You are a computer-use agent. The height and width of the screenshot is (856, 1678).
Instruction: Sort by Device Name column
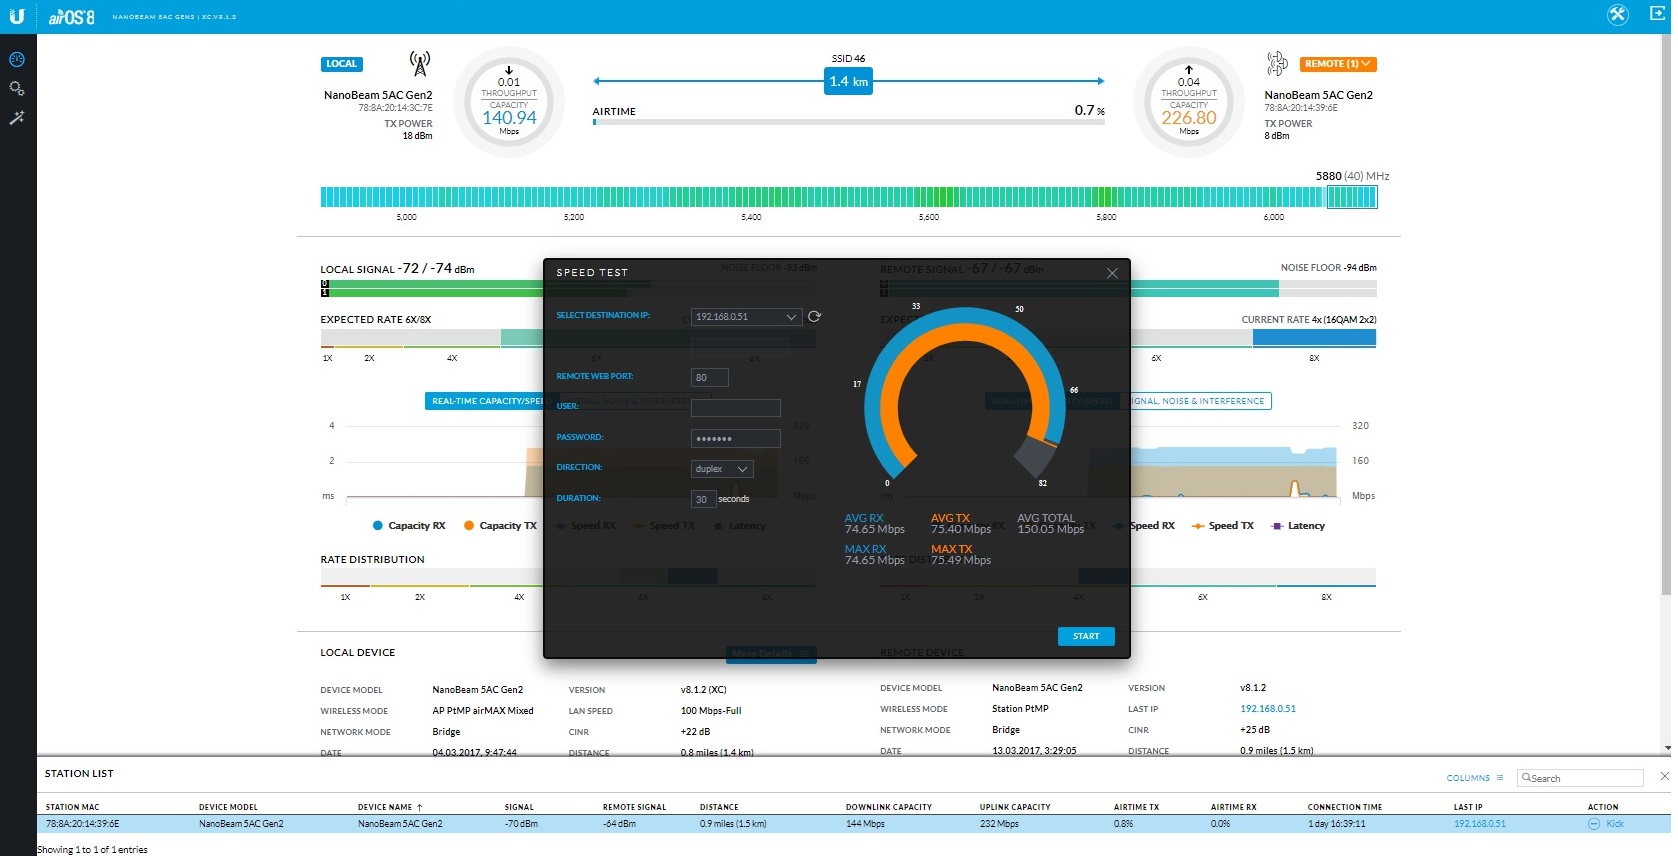(389, 807)
